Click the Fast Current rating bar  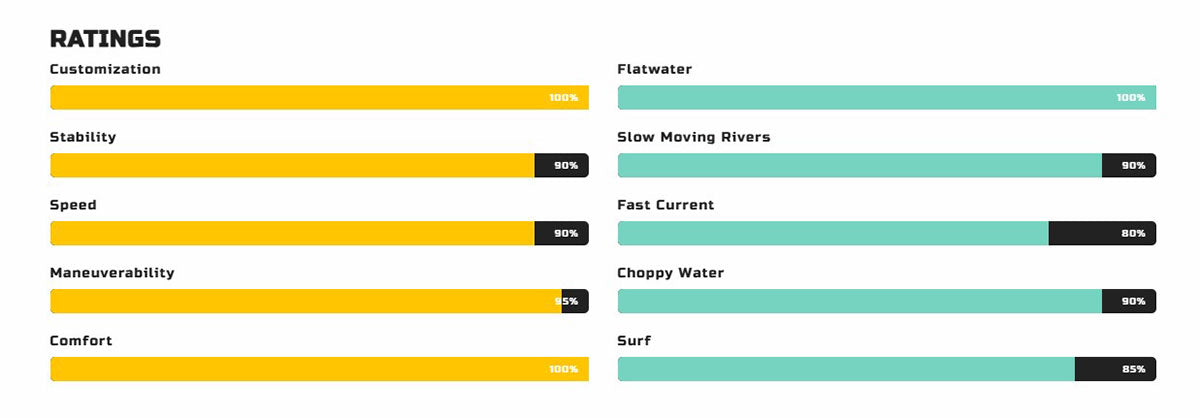887,233
